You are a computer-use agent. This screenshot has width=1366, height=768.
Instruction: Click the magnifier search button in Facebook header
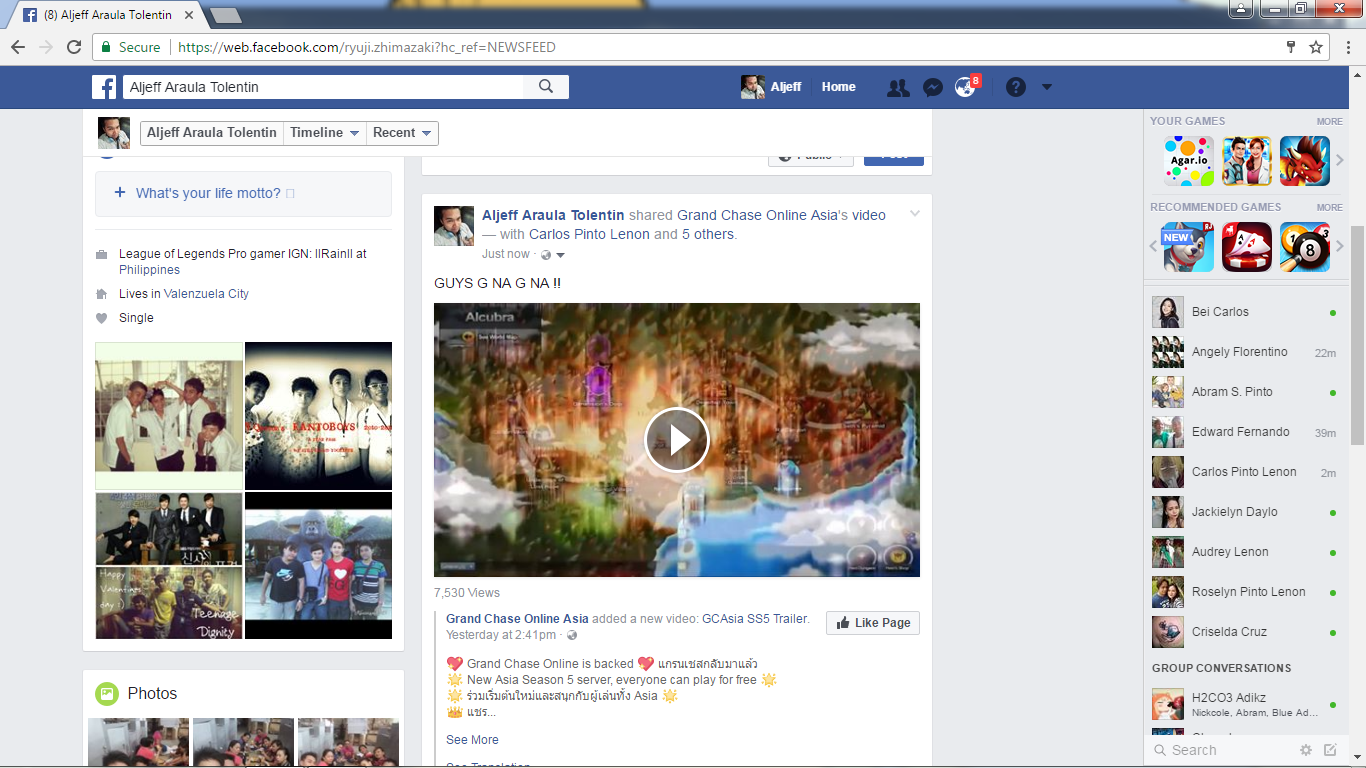(x=546, y=87)
